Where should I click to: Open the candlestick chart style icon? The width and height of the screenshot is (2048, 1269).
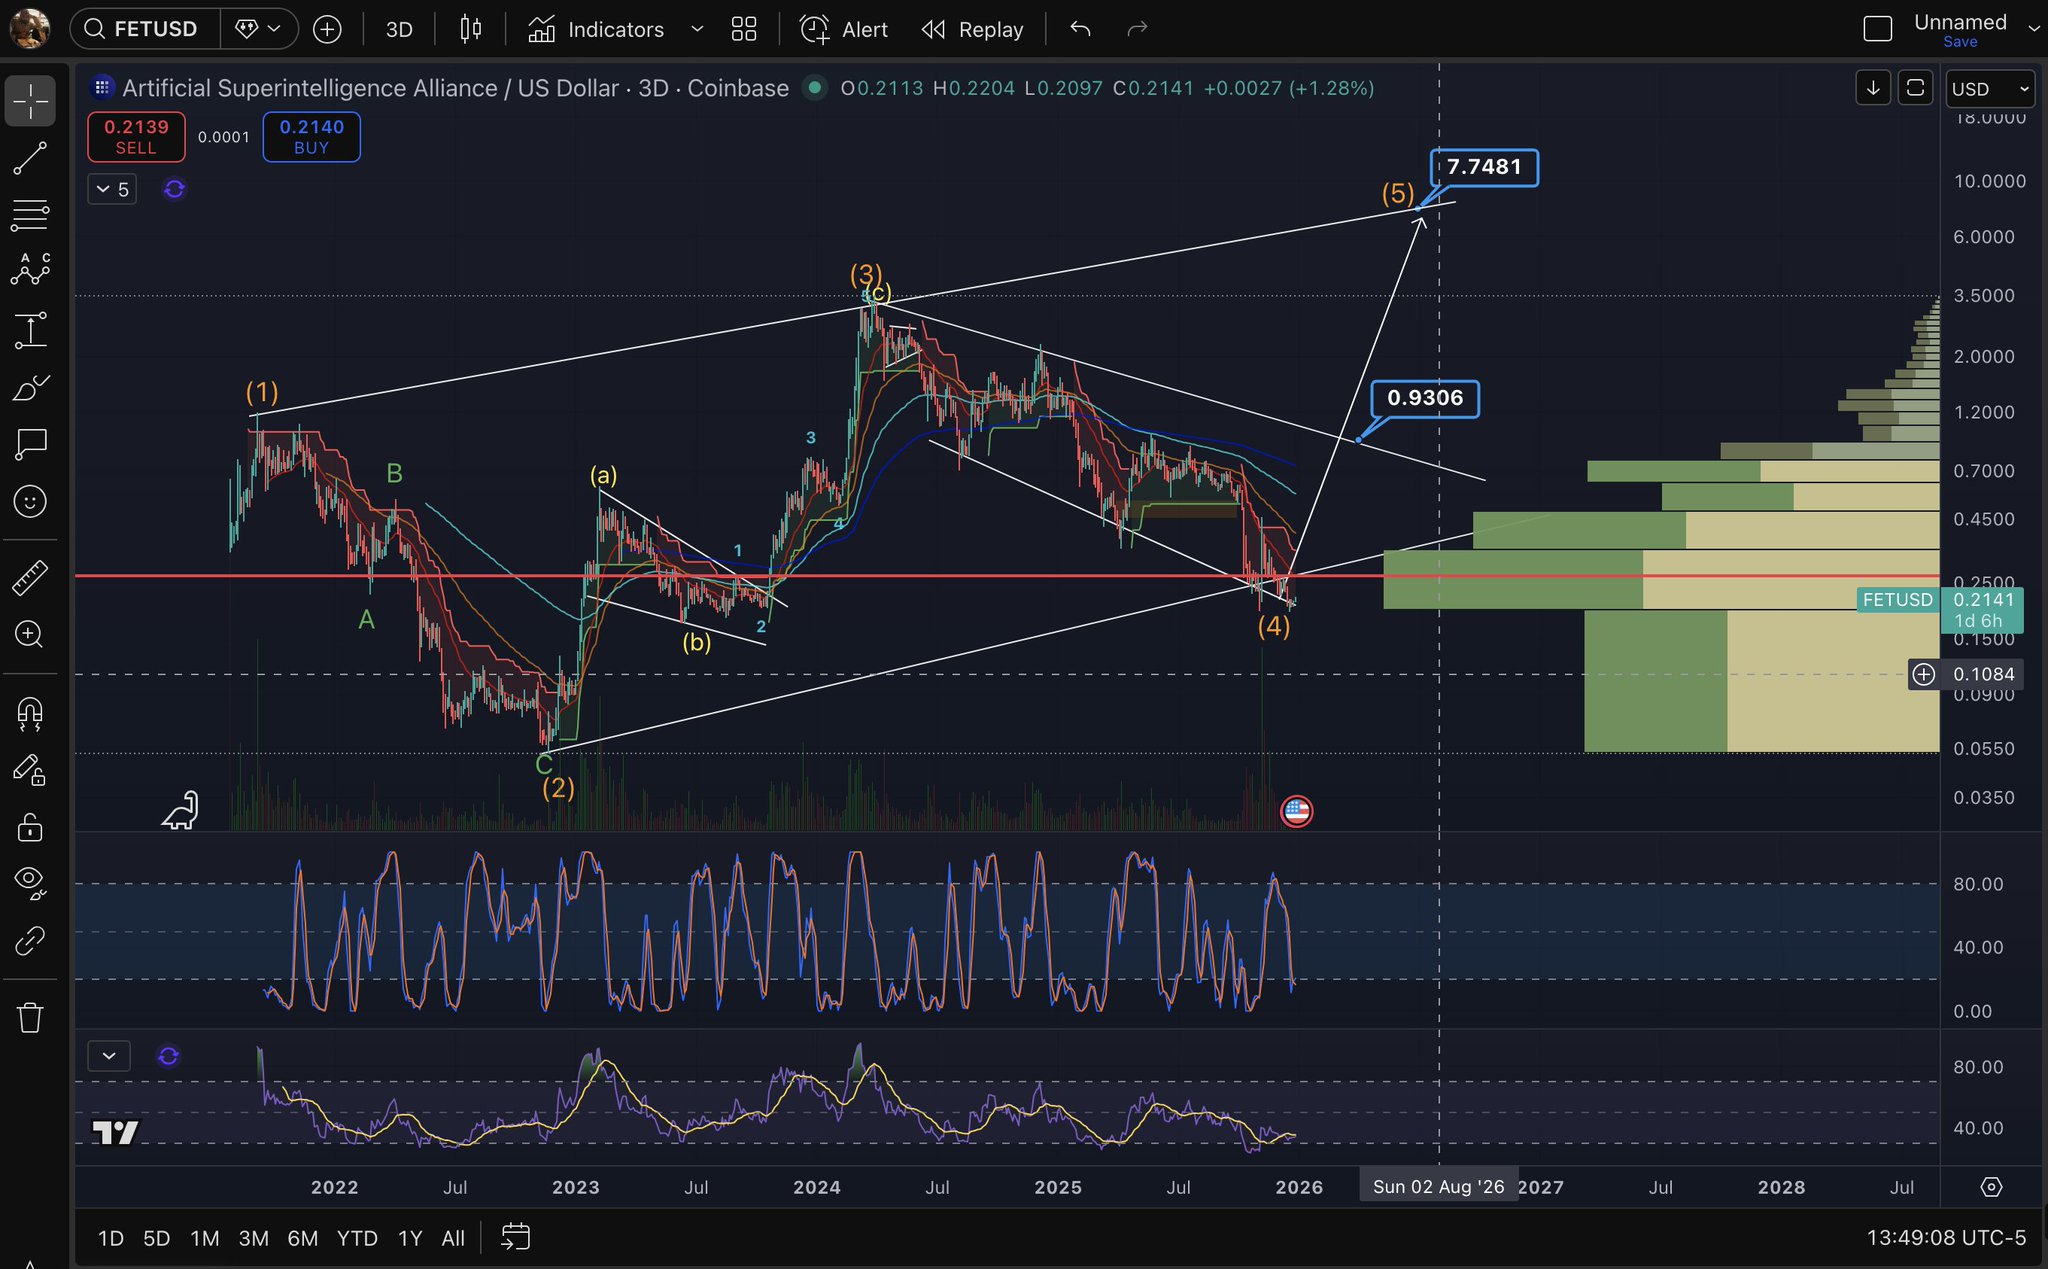click(470, 29)
